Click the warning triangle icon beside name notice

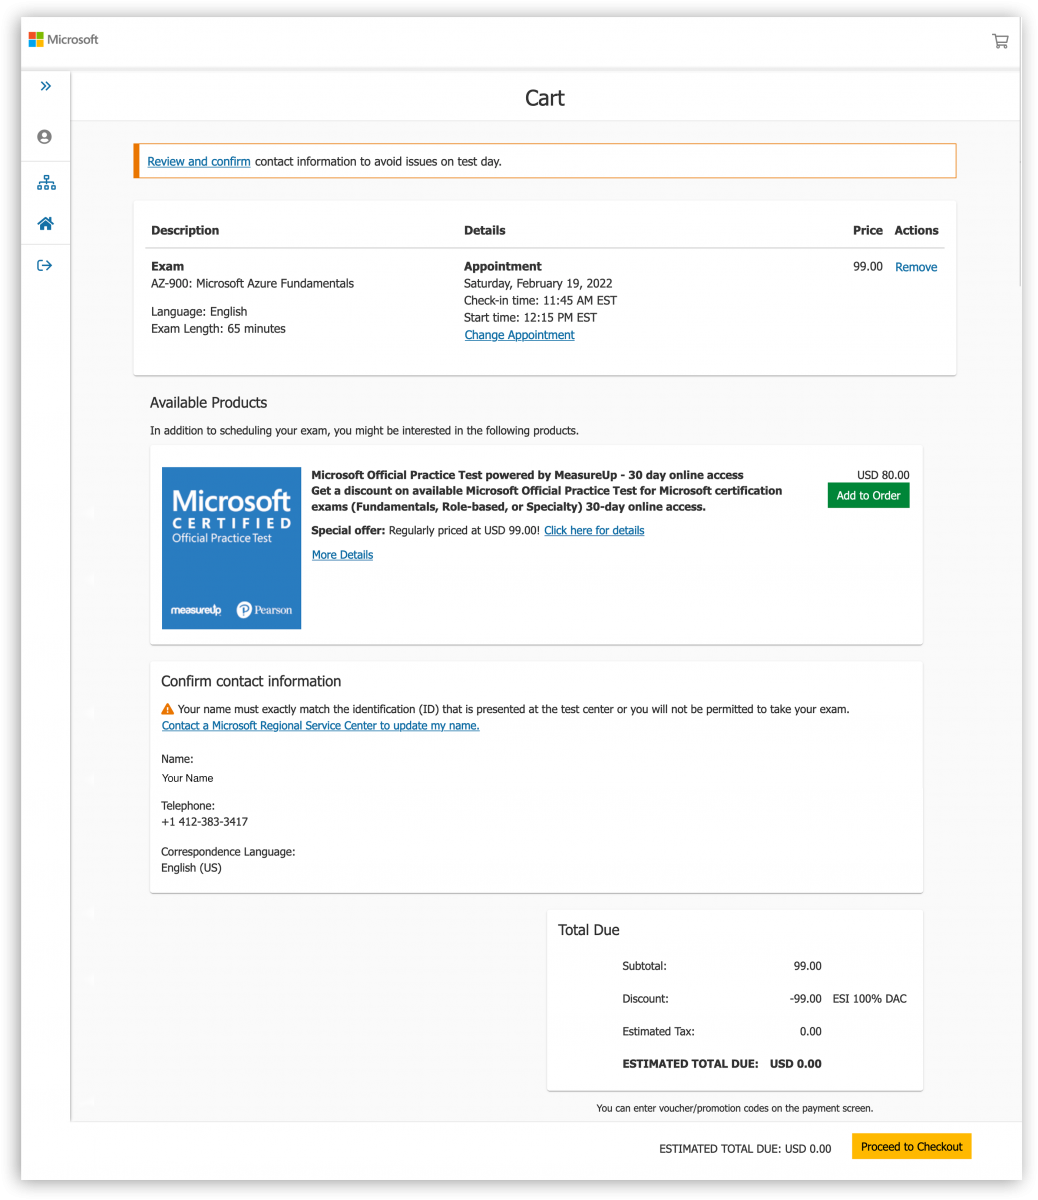point(168,709)
